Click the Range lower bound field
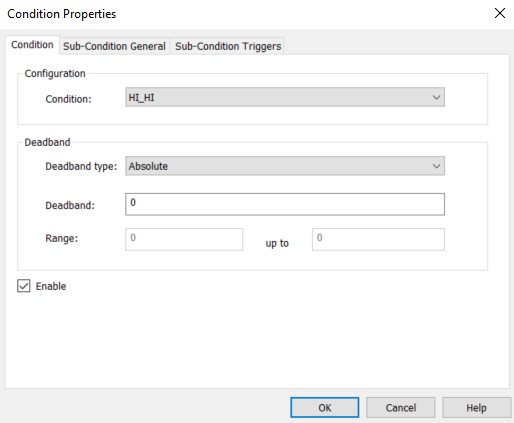The image size is (514, 423). [184, 239]
